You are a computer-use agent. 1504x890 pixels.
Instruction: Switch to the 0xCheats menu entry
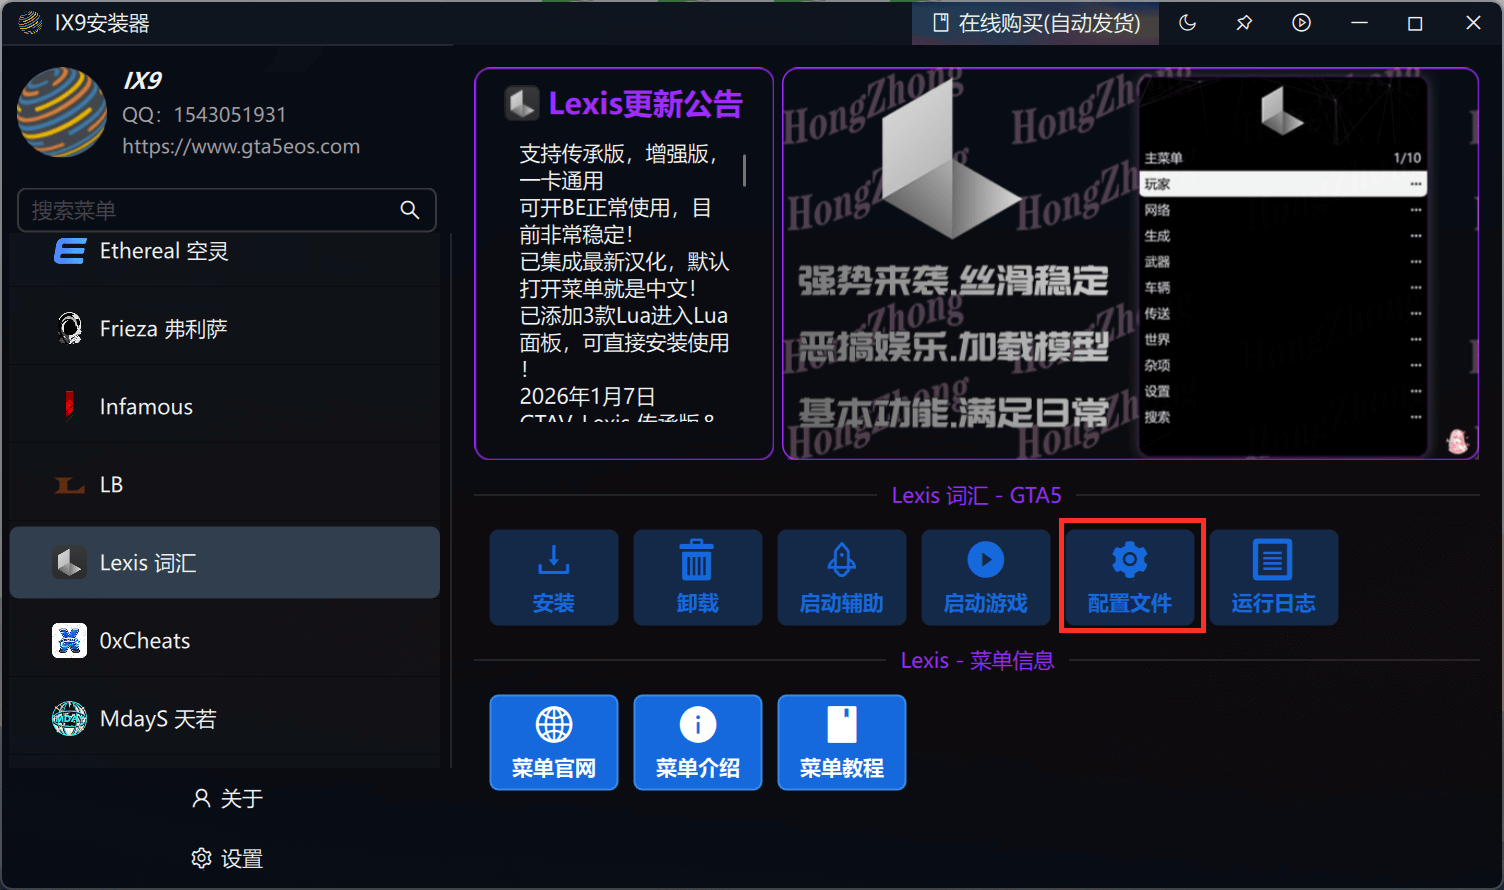(x=225, y=640)
